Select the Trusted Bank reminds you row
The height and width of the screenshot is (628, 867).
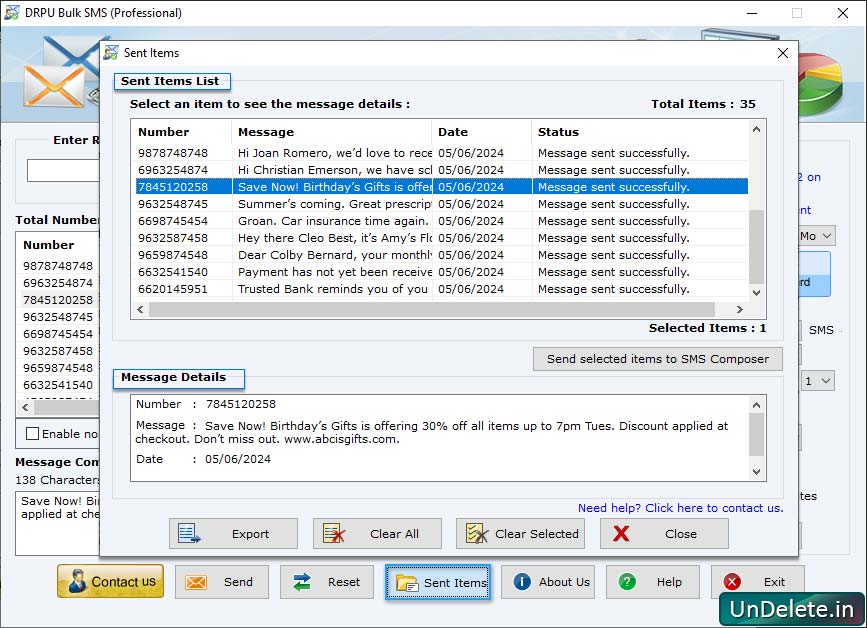coord(442,289)
